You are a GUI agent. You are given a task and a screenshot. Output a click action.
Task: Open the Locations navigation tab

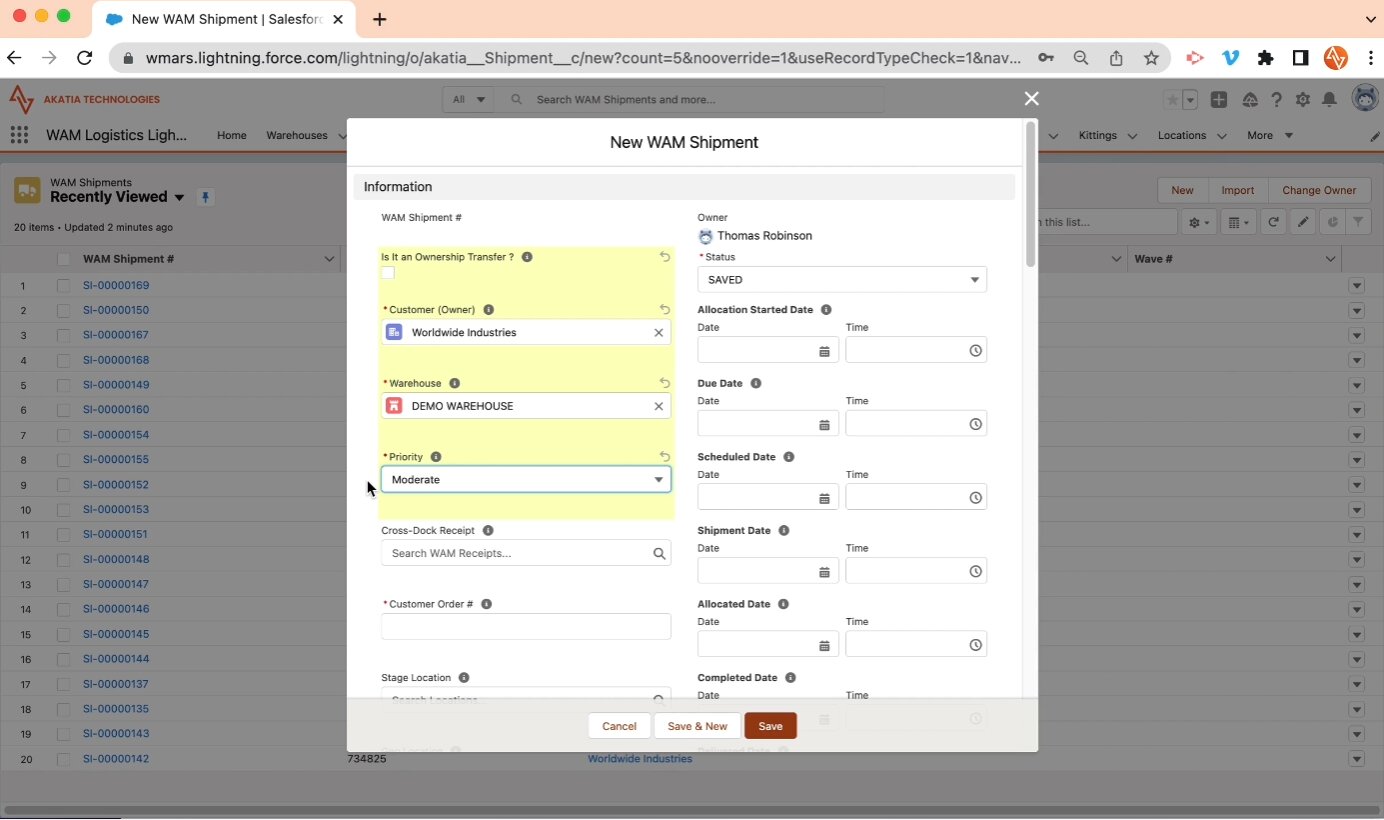coord(1181,135)
